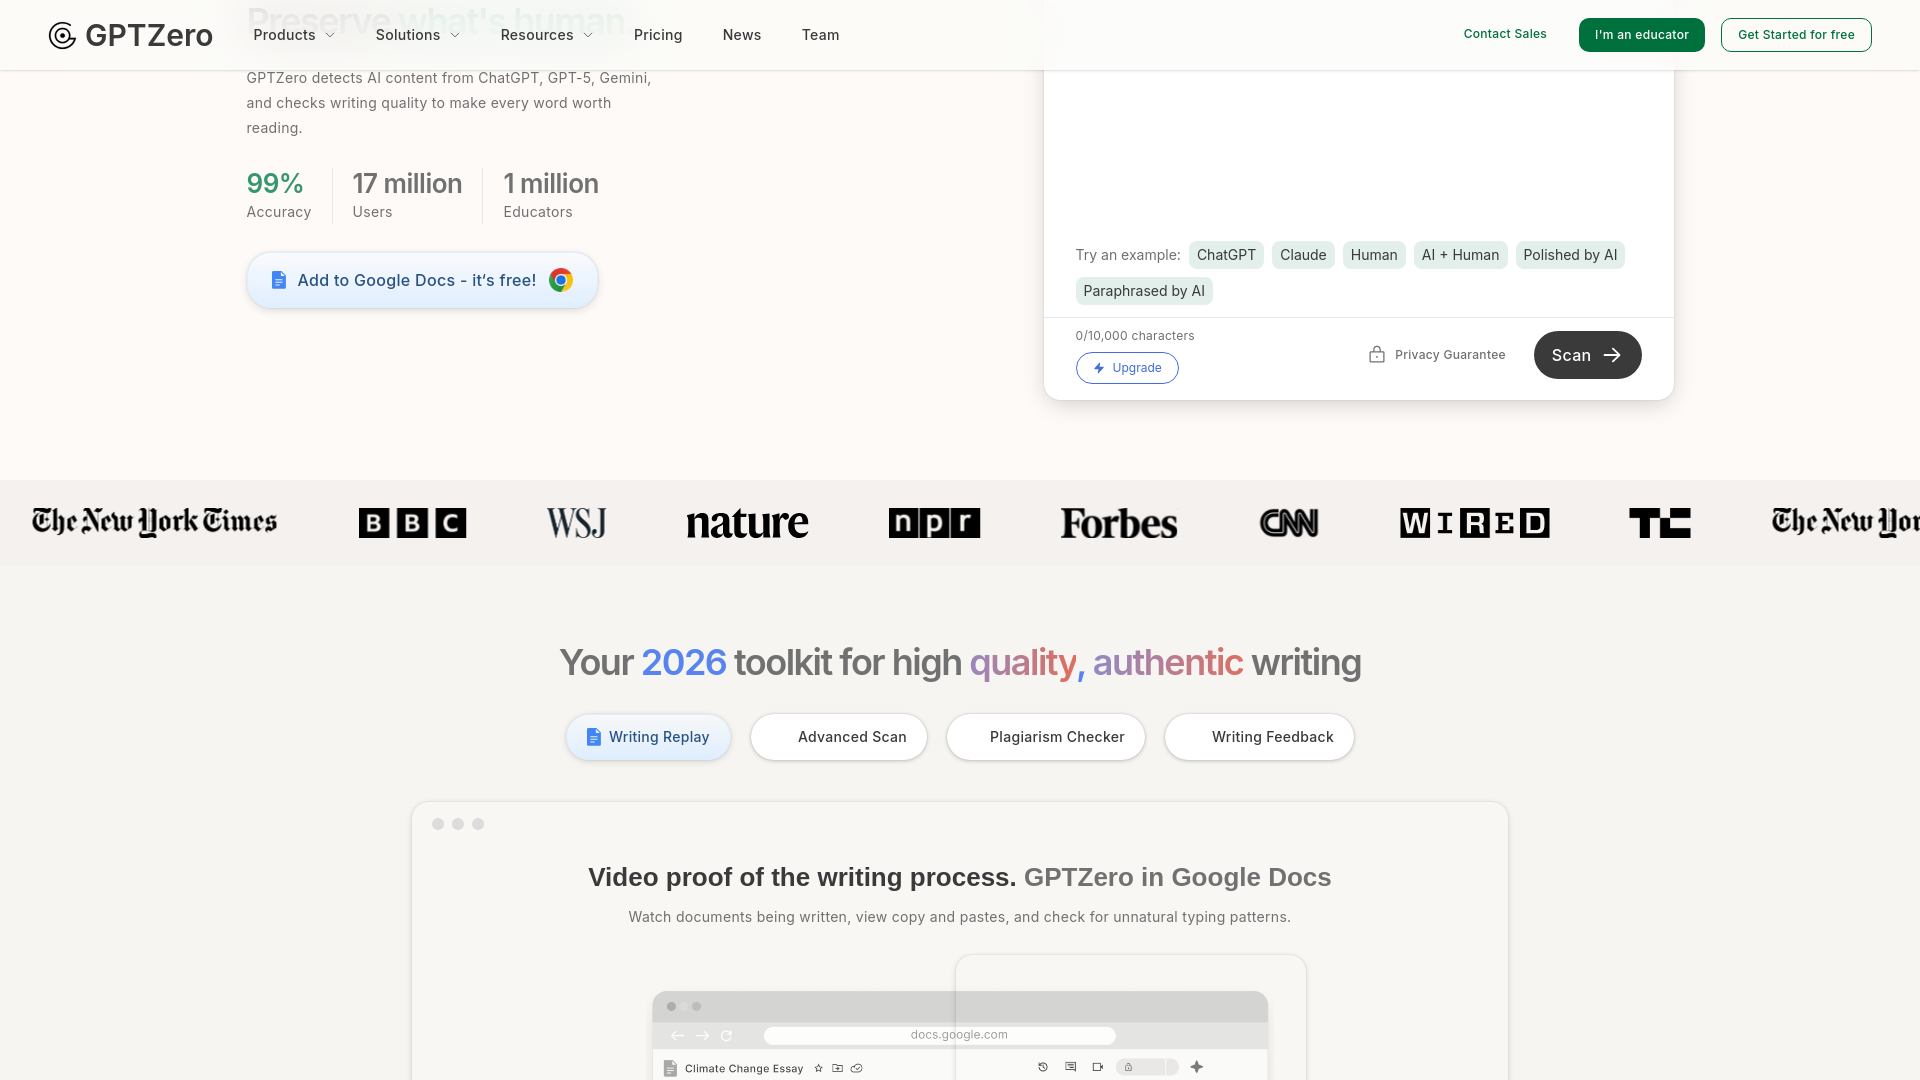Screen dimensions: 1920x1080
Task: Load the Paraphrased by AI example
Action: pyautogui.click(x=1144, y=291)
